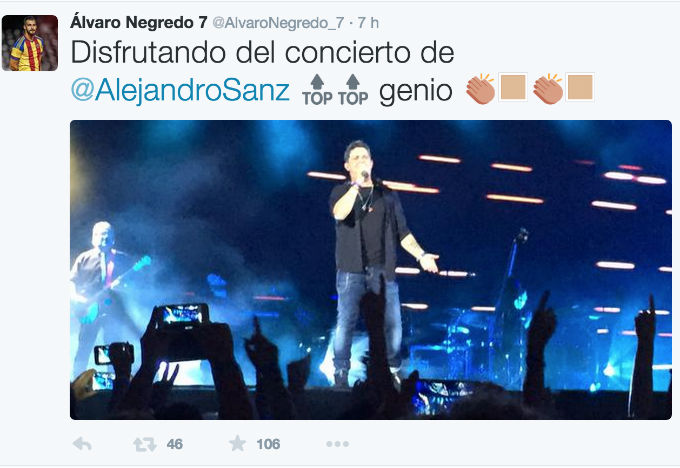Click the 7 h timestamp
Viewport: 680px width, 468px height.
pos(368,23)
